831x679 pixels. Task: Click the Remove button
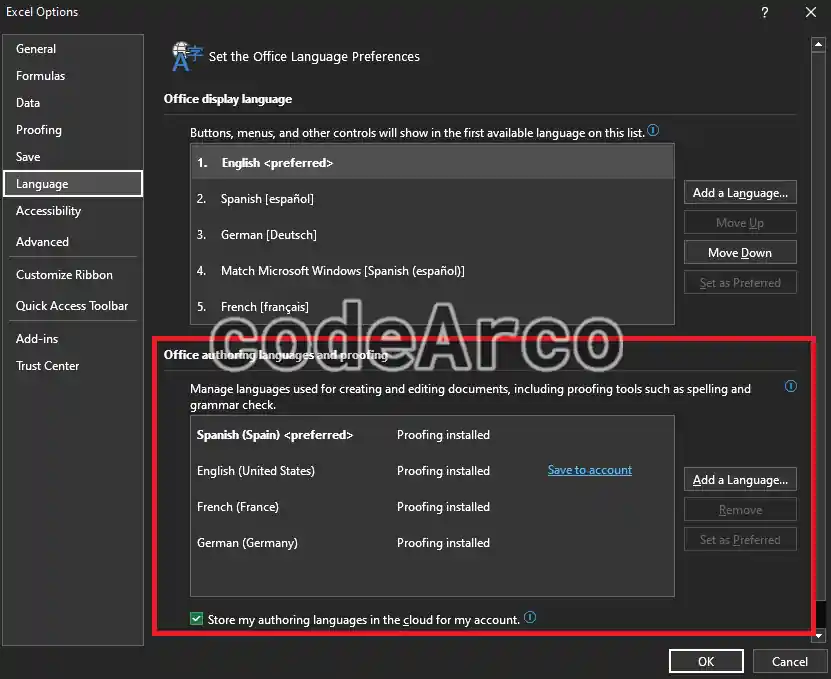pyautogui.click(x=740, y=510)
